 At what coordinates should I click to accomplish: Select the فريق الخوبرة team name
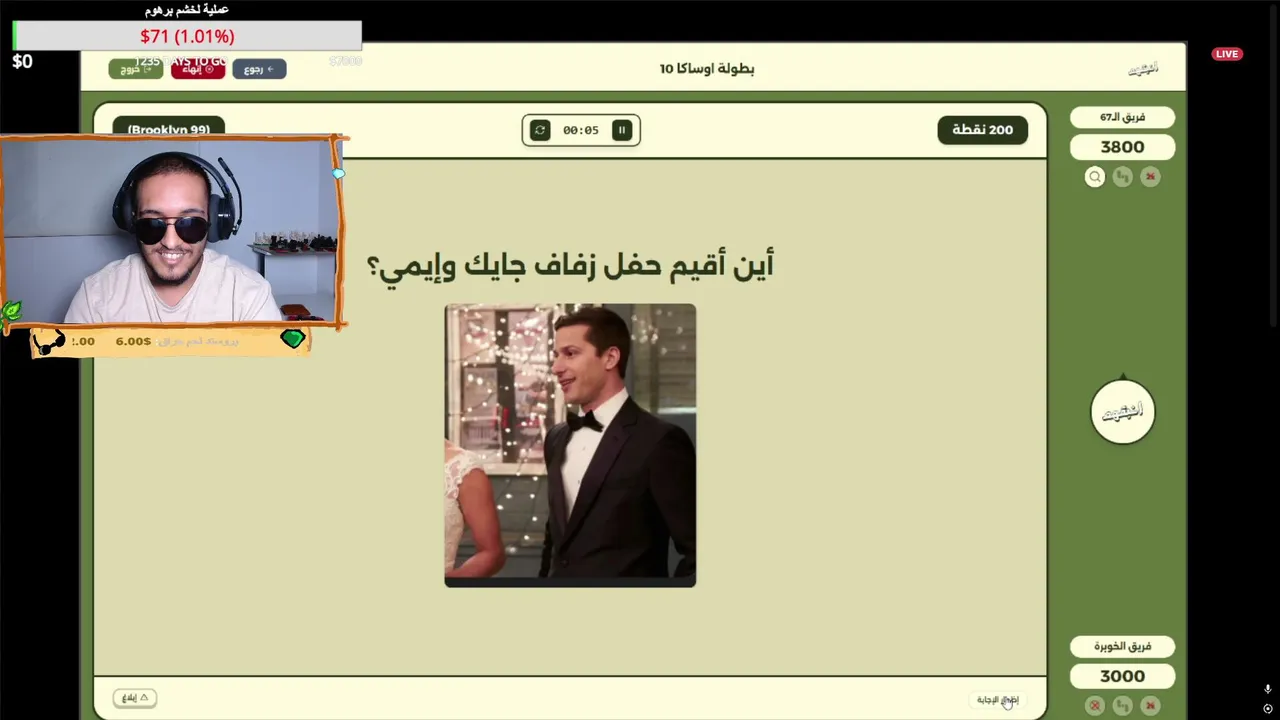pos(1122,646)
